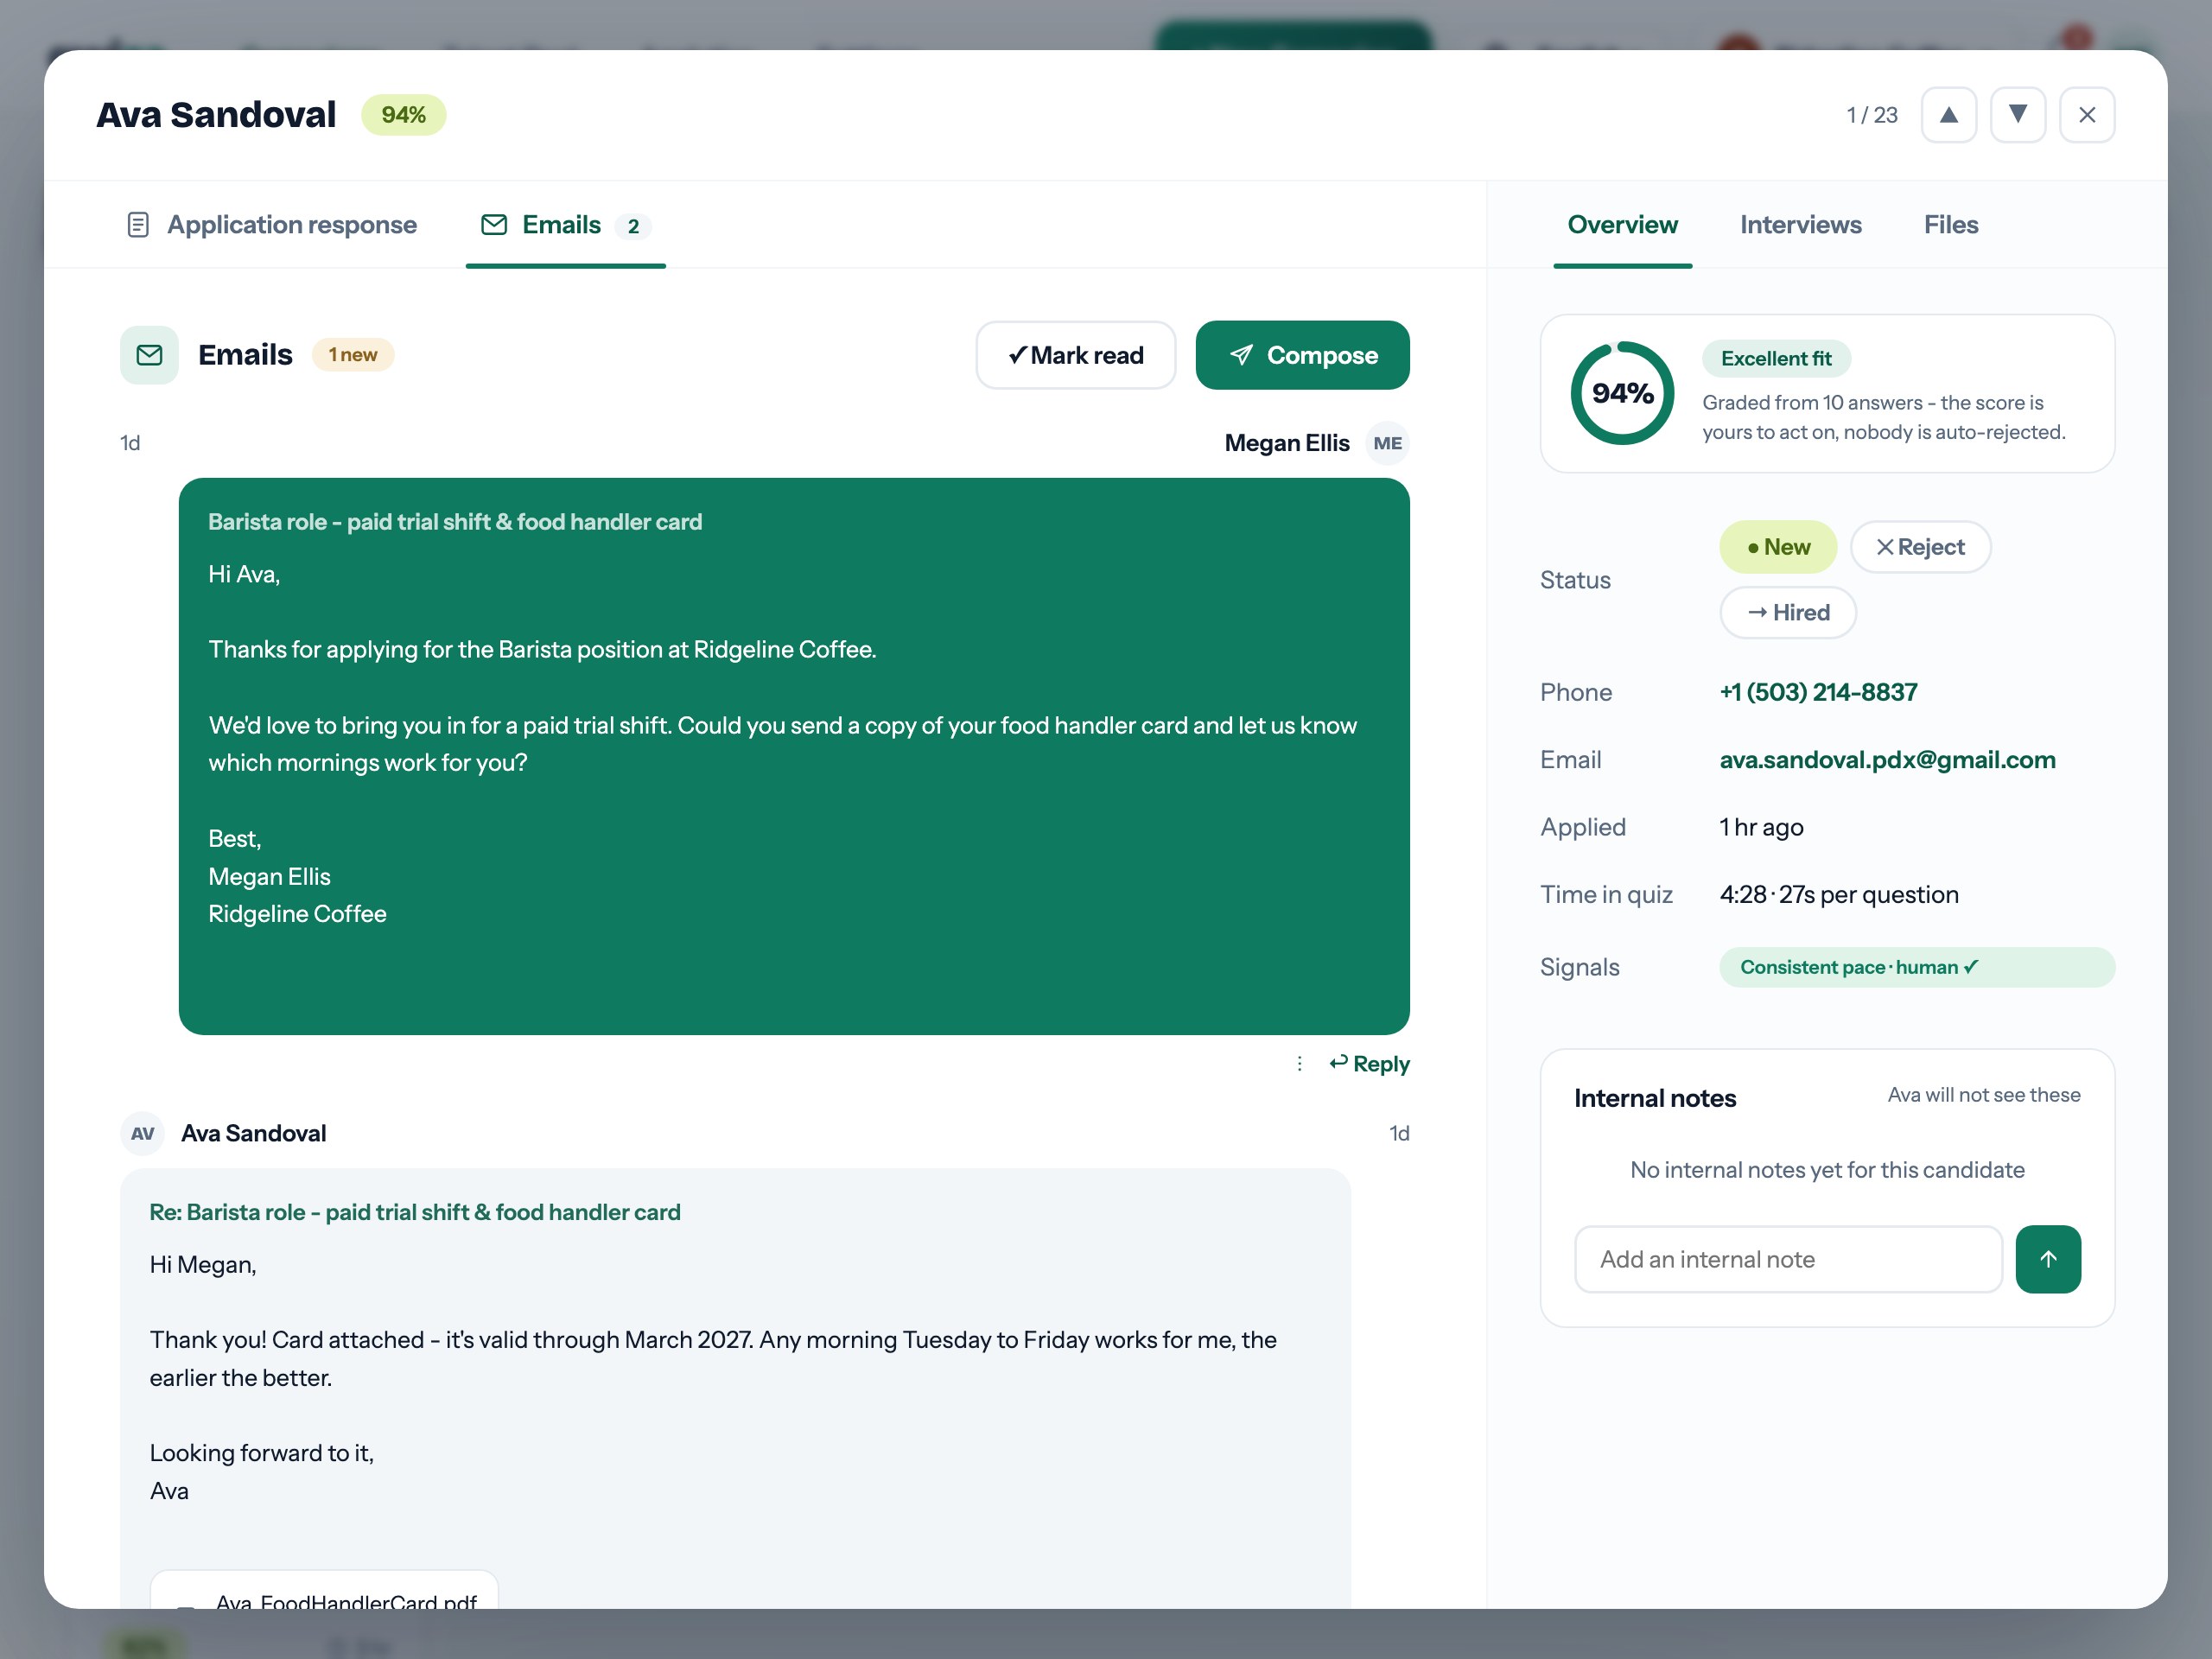Click the 1 / 23 candidate counter
The image size is (2212, 1659).
[x=1871, y=115]
